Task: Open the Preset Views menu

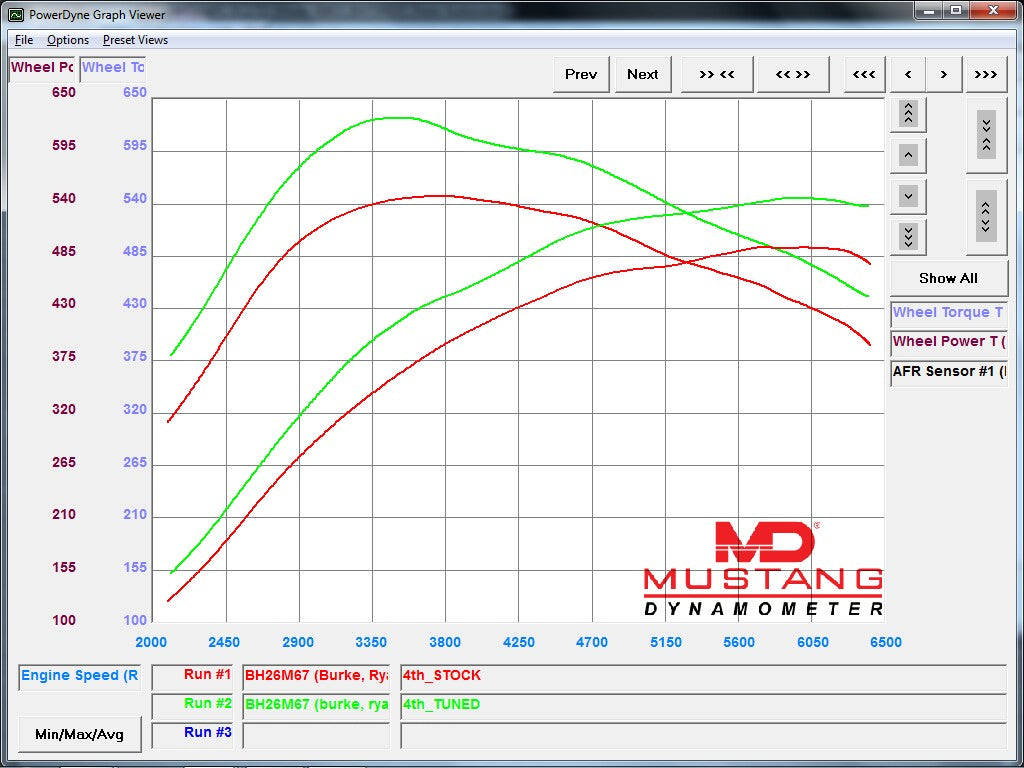Action: click(x=135, y=40)
